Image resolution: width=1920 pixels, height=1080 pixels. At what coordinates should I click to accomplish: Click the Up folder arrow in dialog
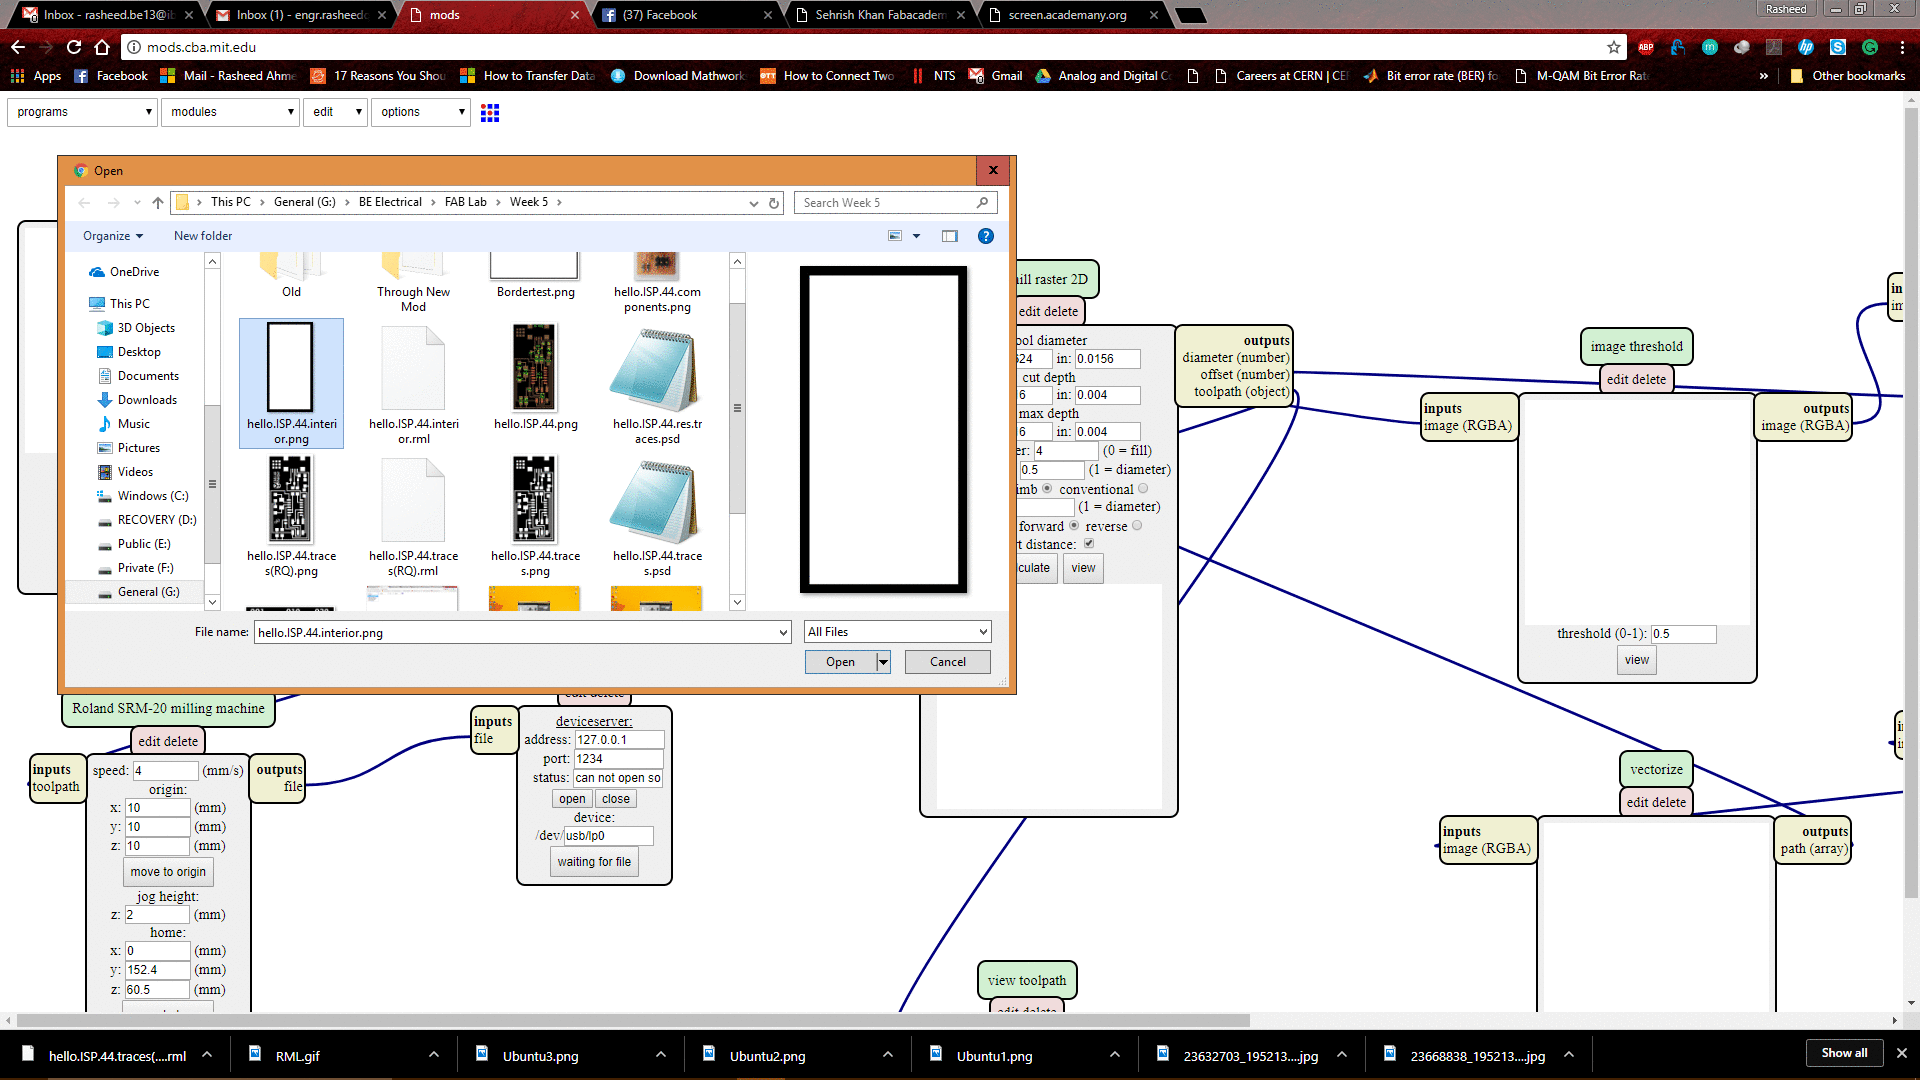tap(157, 202)
